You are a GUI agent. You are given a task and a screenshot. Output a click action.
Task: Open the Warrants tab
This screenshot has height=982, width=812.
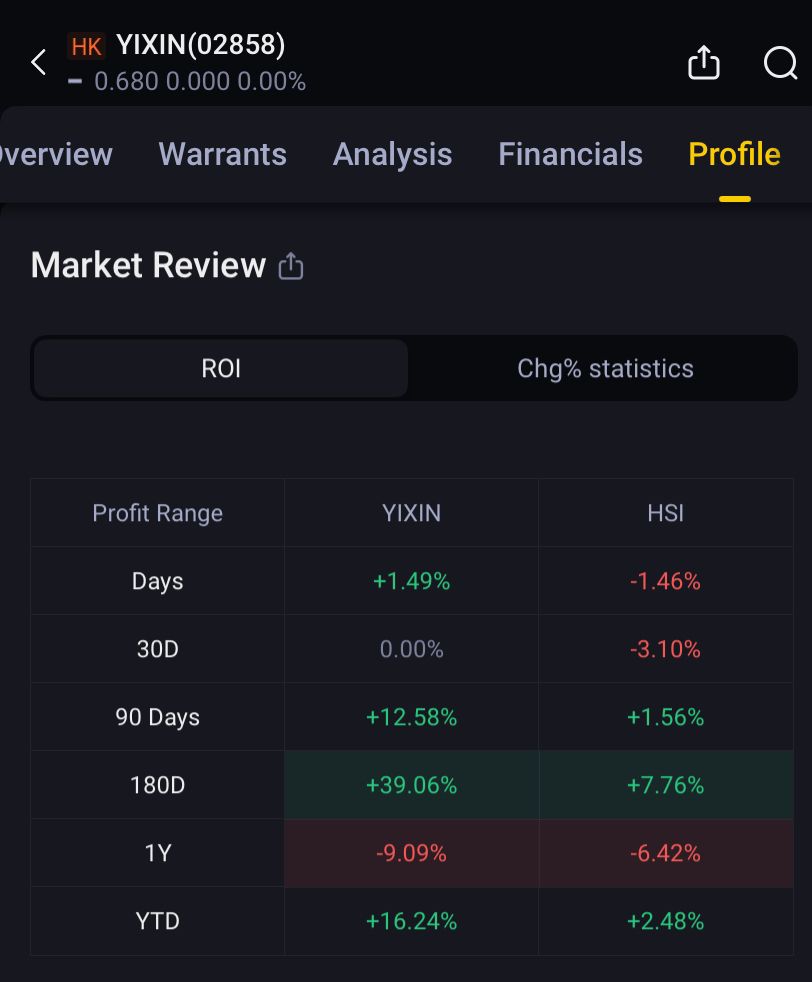pyautogui.click(x=222, y=154)
